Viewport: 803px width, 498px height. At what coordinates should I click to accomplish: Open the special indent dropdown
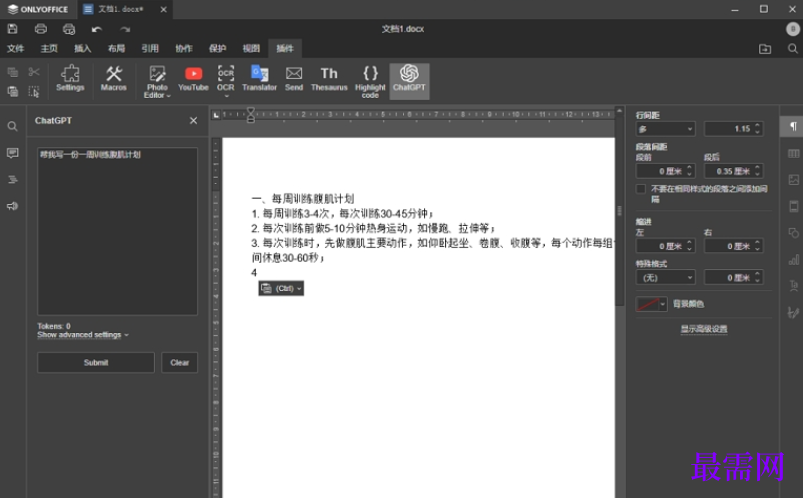665,278
